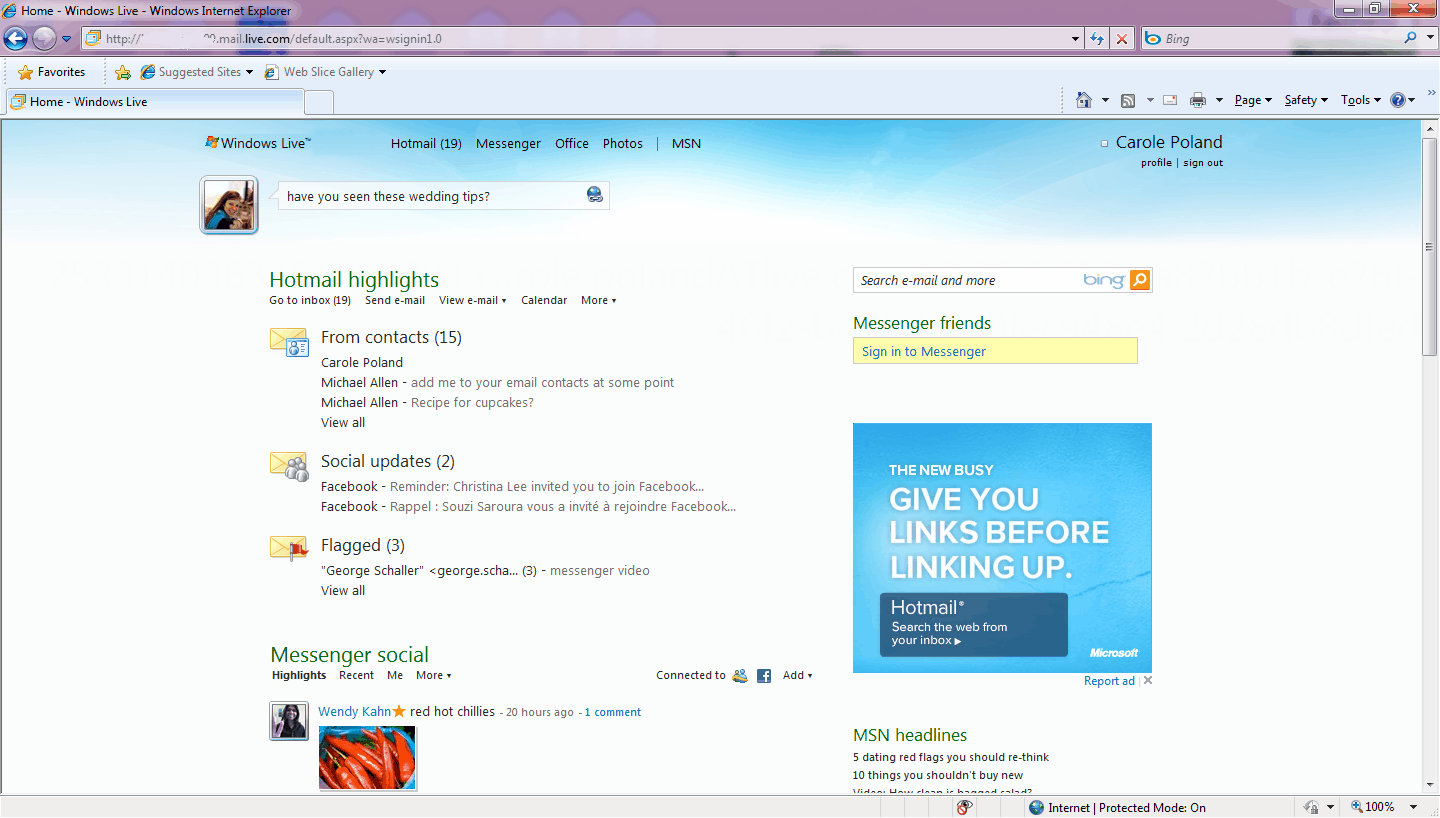Image resolution: width=1440 pixels, height=818 pixels.
Task: Click the Facebook connected service icon
Action: click(x=764, y=676)
